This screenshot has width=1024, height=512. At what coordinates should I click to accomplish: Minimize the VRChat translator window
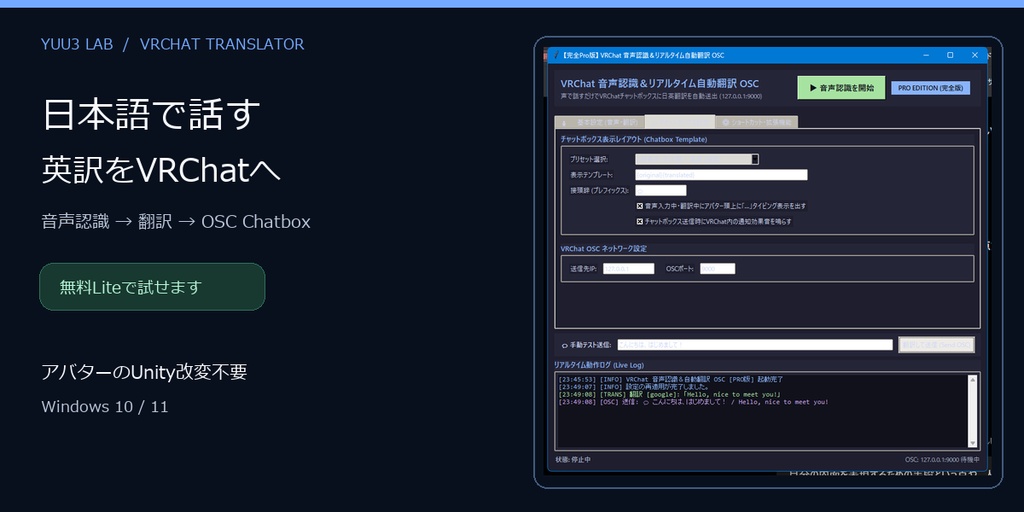coord(927,56)
